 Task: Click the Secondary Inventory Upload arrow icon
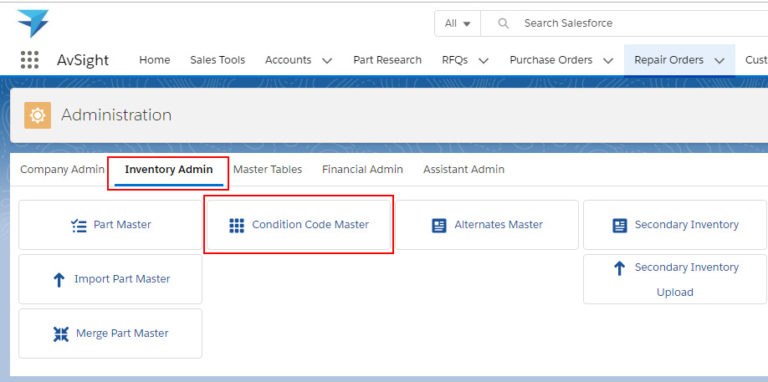point(620,268)
